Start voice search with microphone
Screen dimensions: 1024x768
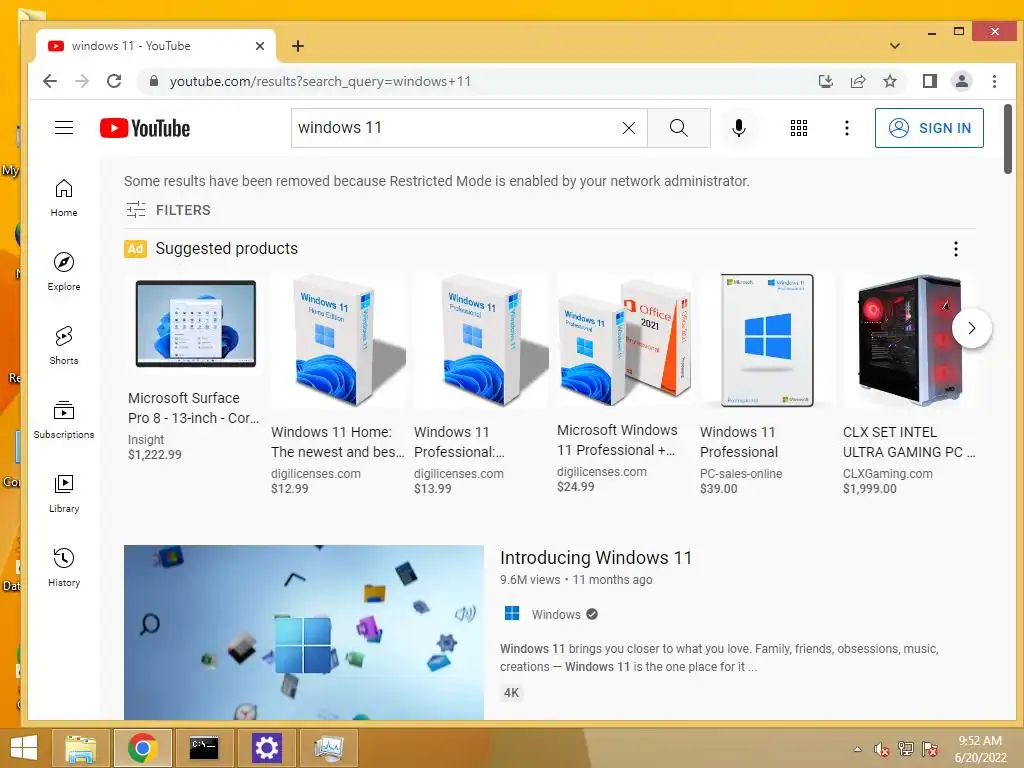tap(739, 128)
